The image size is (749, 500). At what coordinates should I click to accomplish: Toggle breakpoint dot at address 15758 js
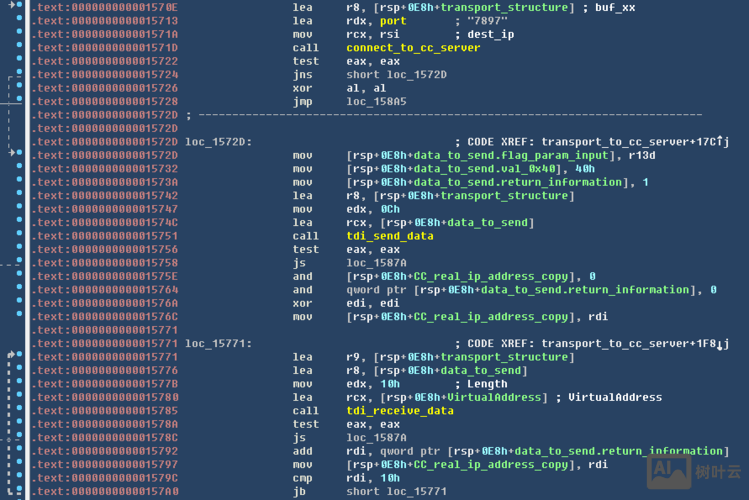[21, 263]
